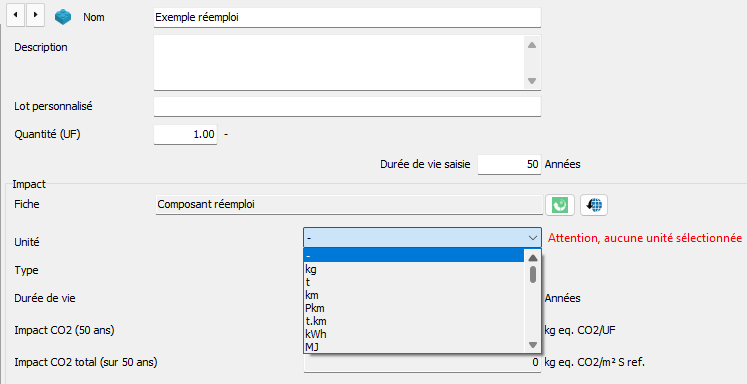Click the 'Impact' group title
The height and width of the screenshot is (384, 747).
click(29, 184)
